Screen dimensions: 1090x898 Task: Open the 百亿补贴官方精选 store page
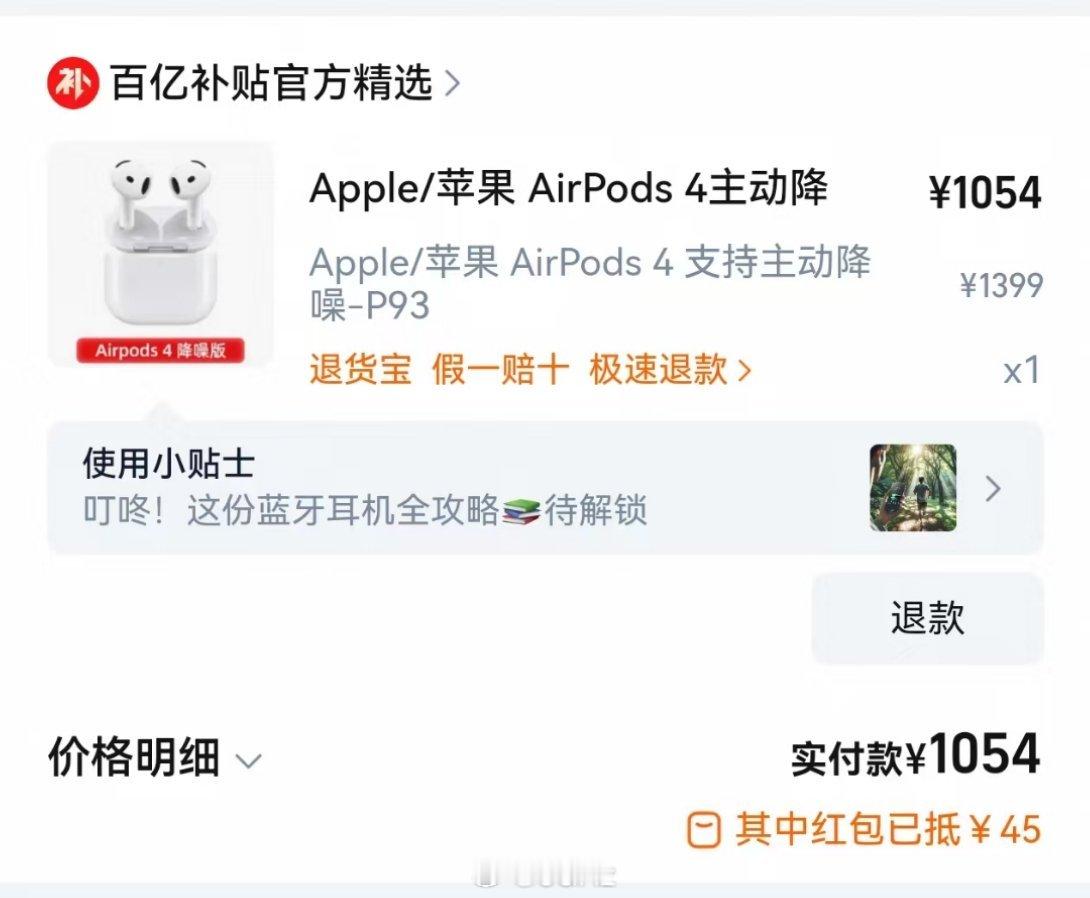point(271,83)
